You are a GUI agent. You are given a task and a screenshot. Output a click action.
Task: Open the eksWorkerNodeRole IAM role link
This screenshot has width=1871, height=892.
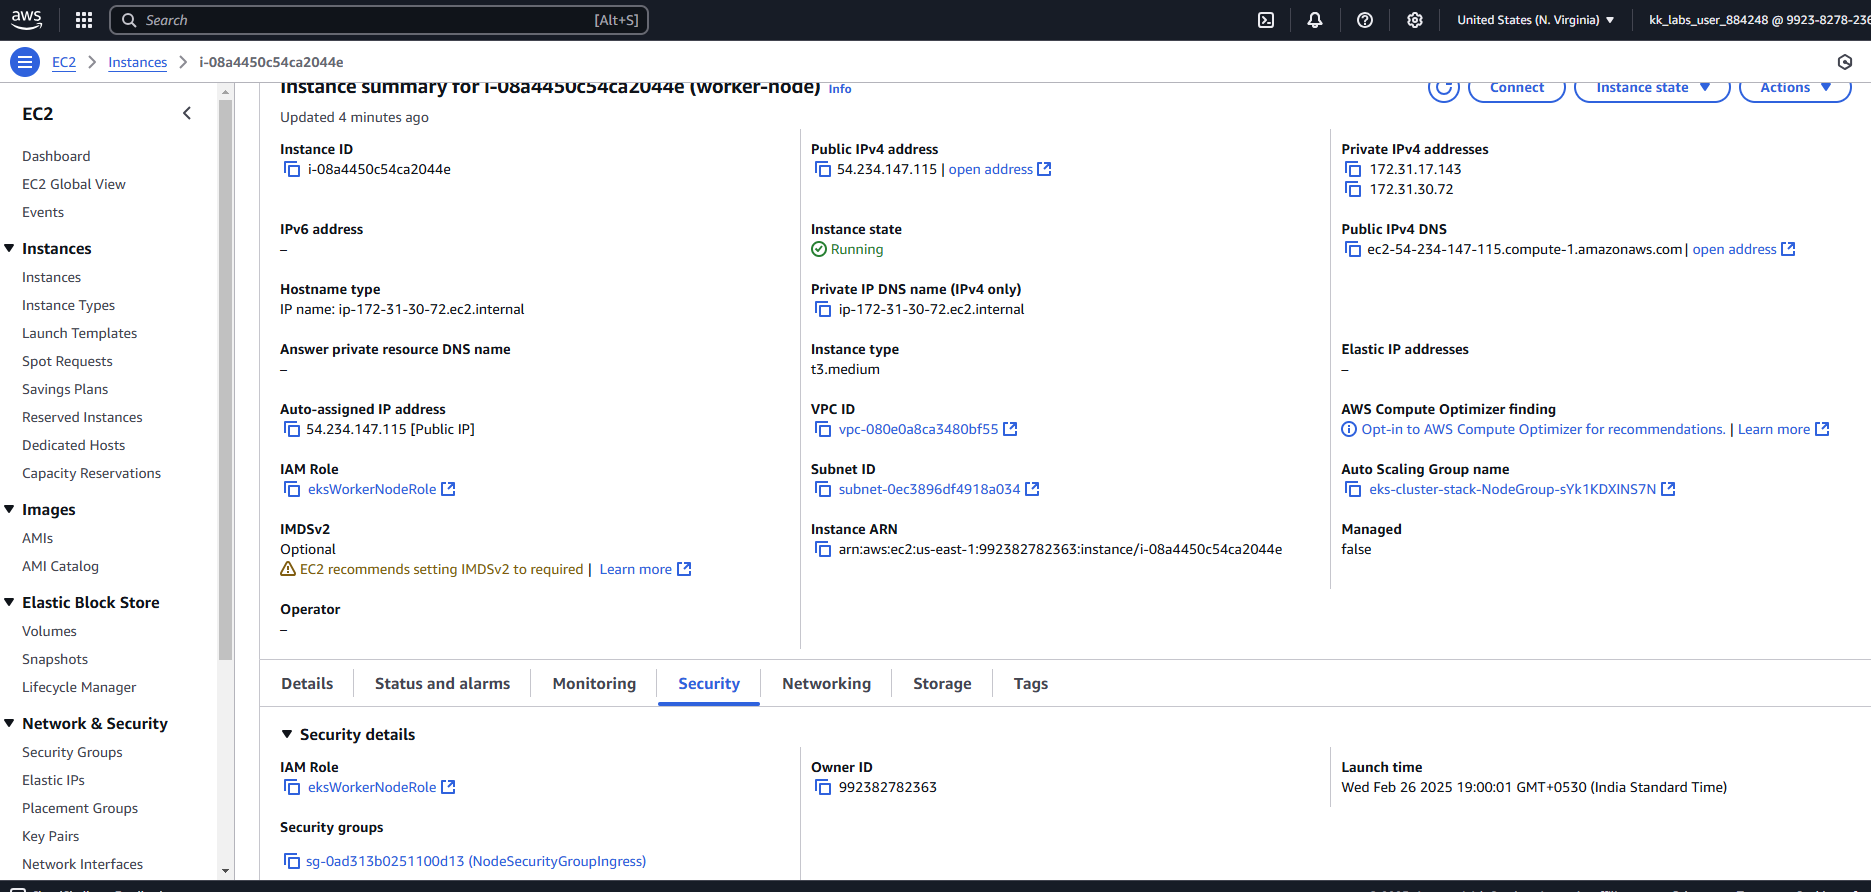372,490
